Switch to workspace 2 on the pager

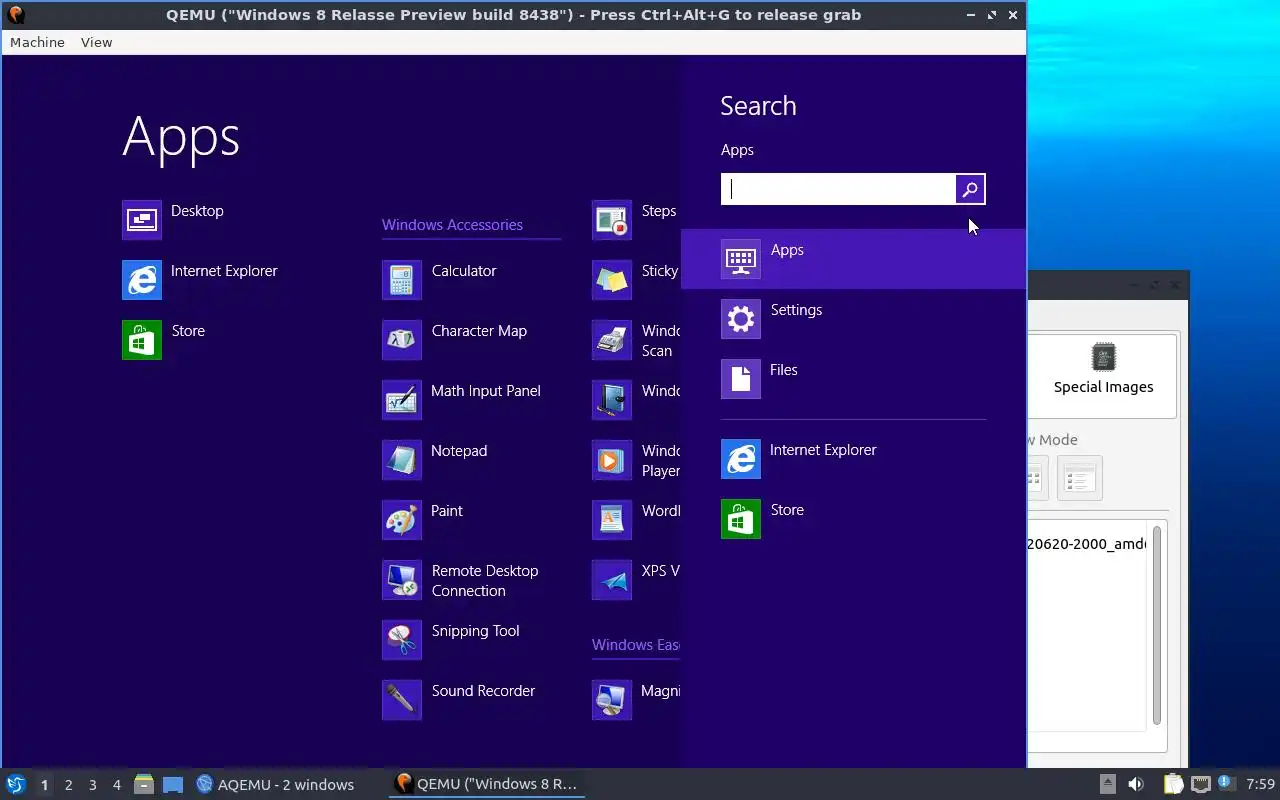pyautogui.click(x=68, y=785)
